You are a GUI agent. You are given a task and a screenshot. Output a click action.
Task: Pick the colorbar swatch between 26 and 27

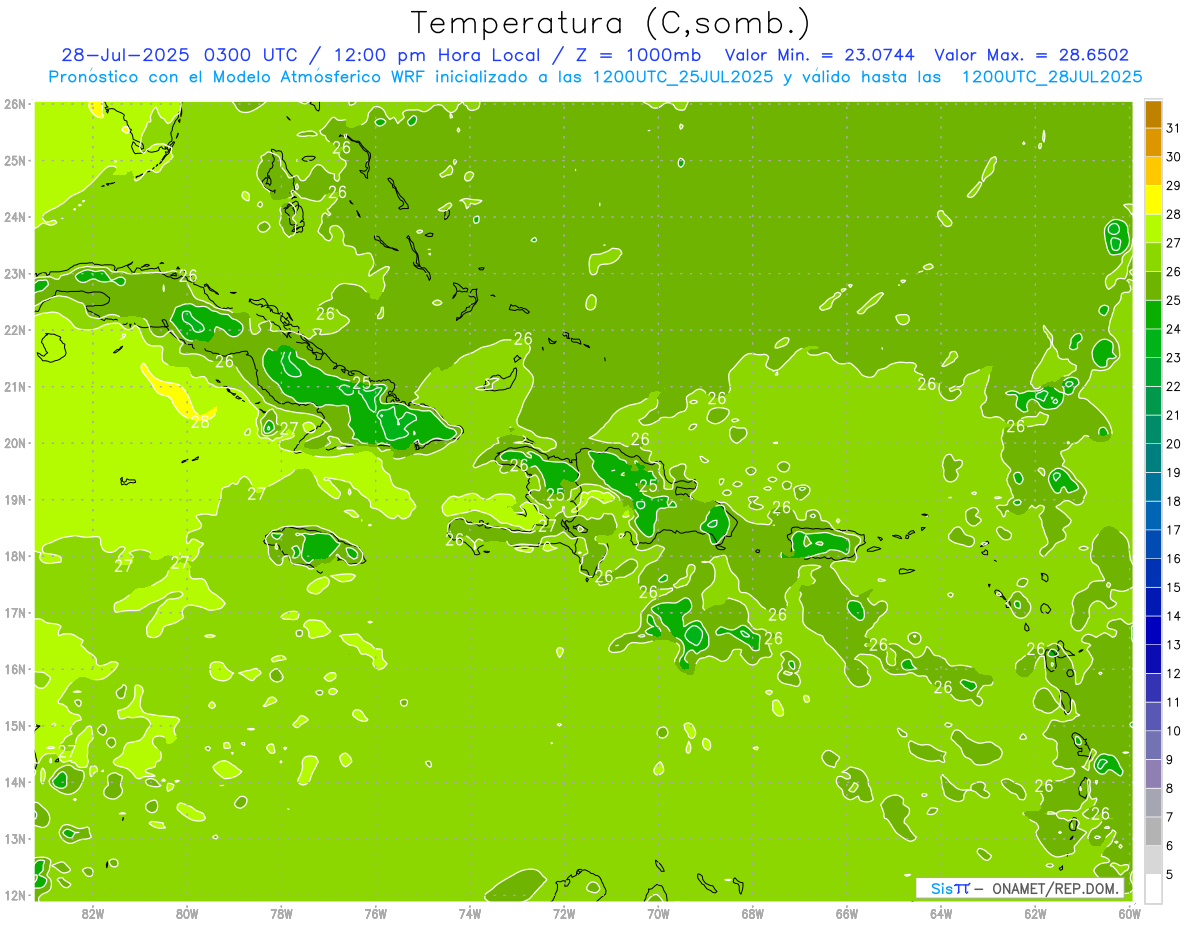pyautogui.click(x=1153, y=257)
